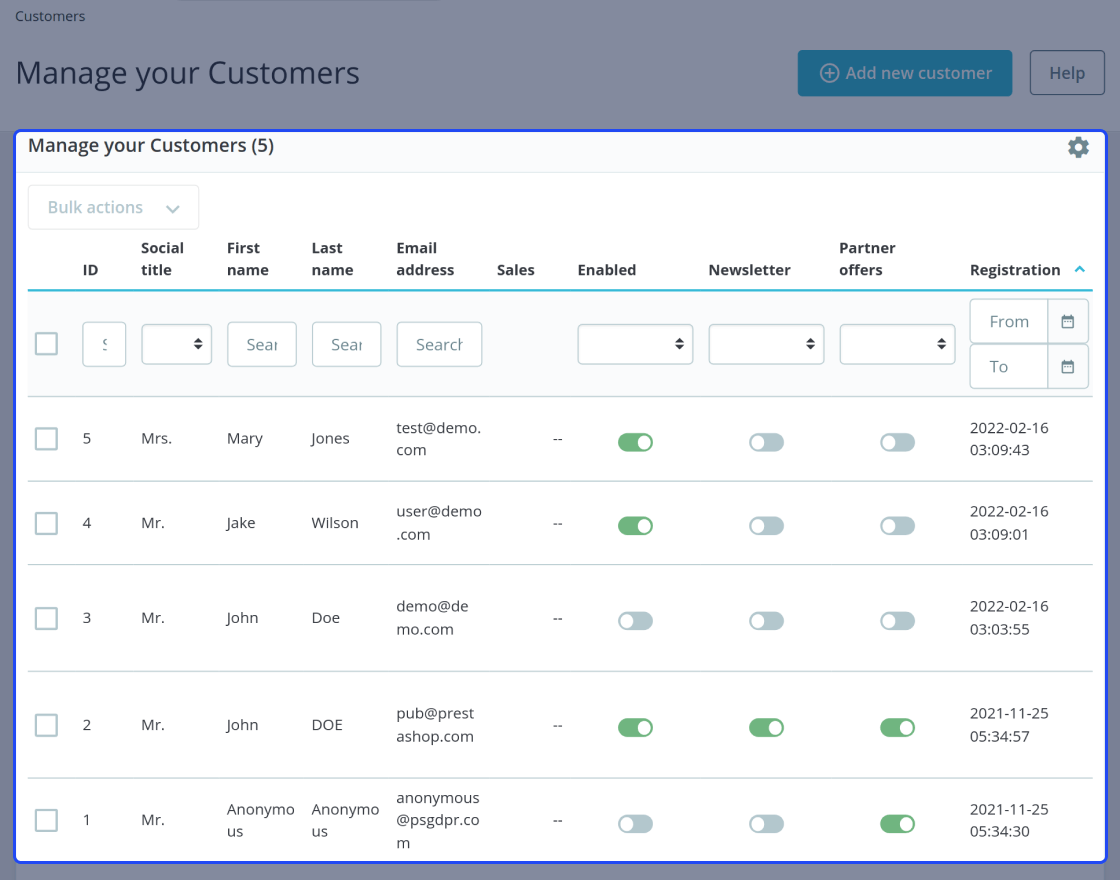This screenshot has height=880, width=1120.
Task: Click the Registration sort arrow icon
Action: 1079,269
